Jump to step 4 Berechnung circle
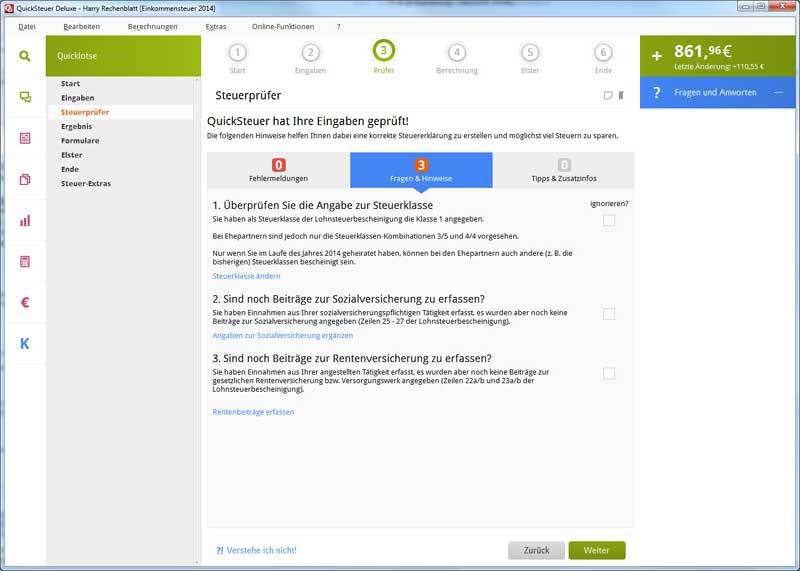The width and height of the screenshot is (800, 571). (457, 53)
